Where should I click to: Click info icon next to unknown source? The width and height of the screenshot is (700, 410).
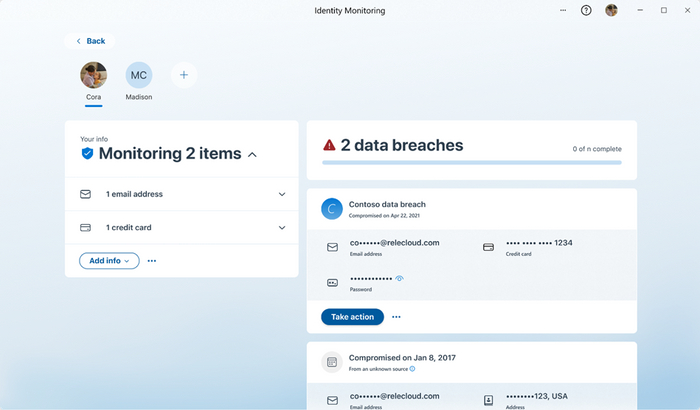tap(412, 369)
